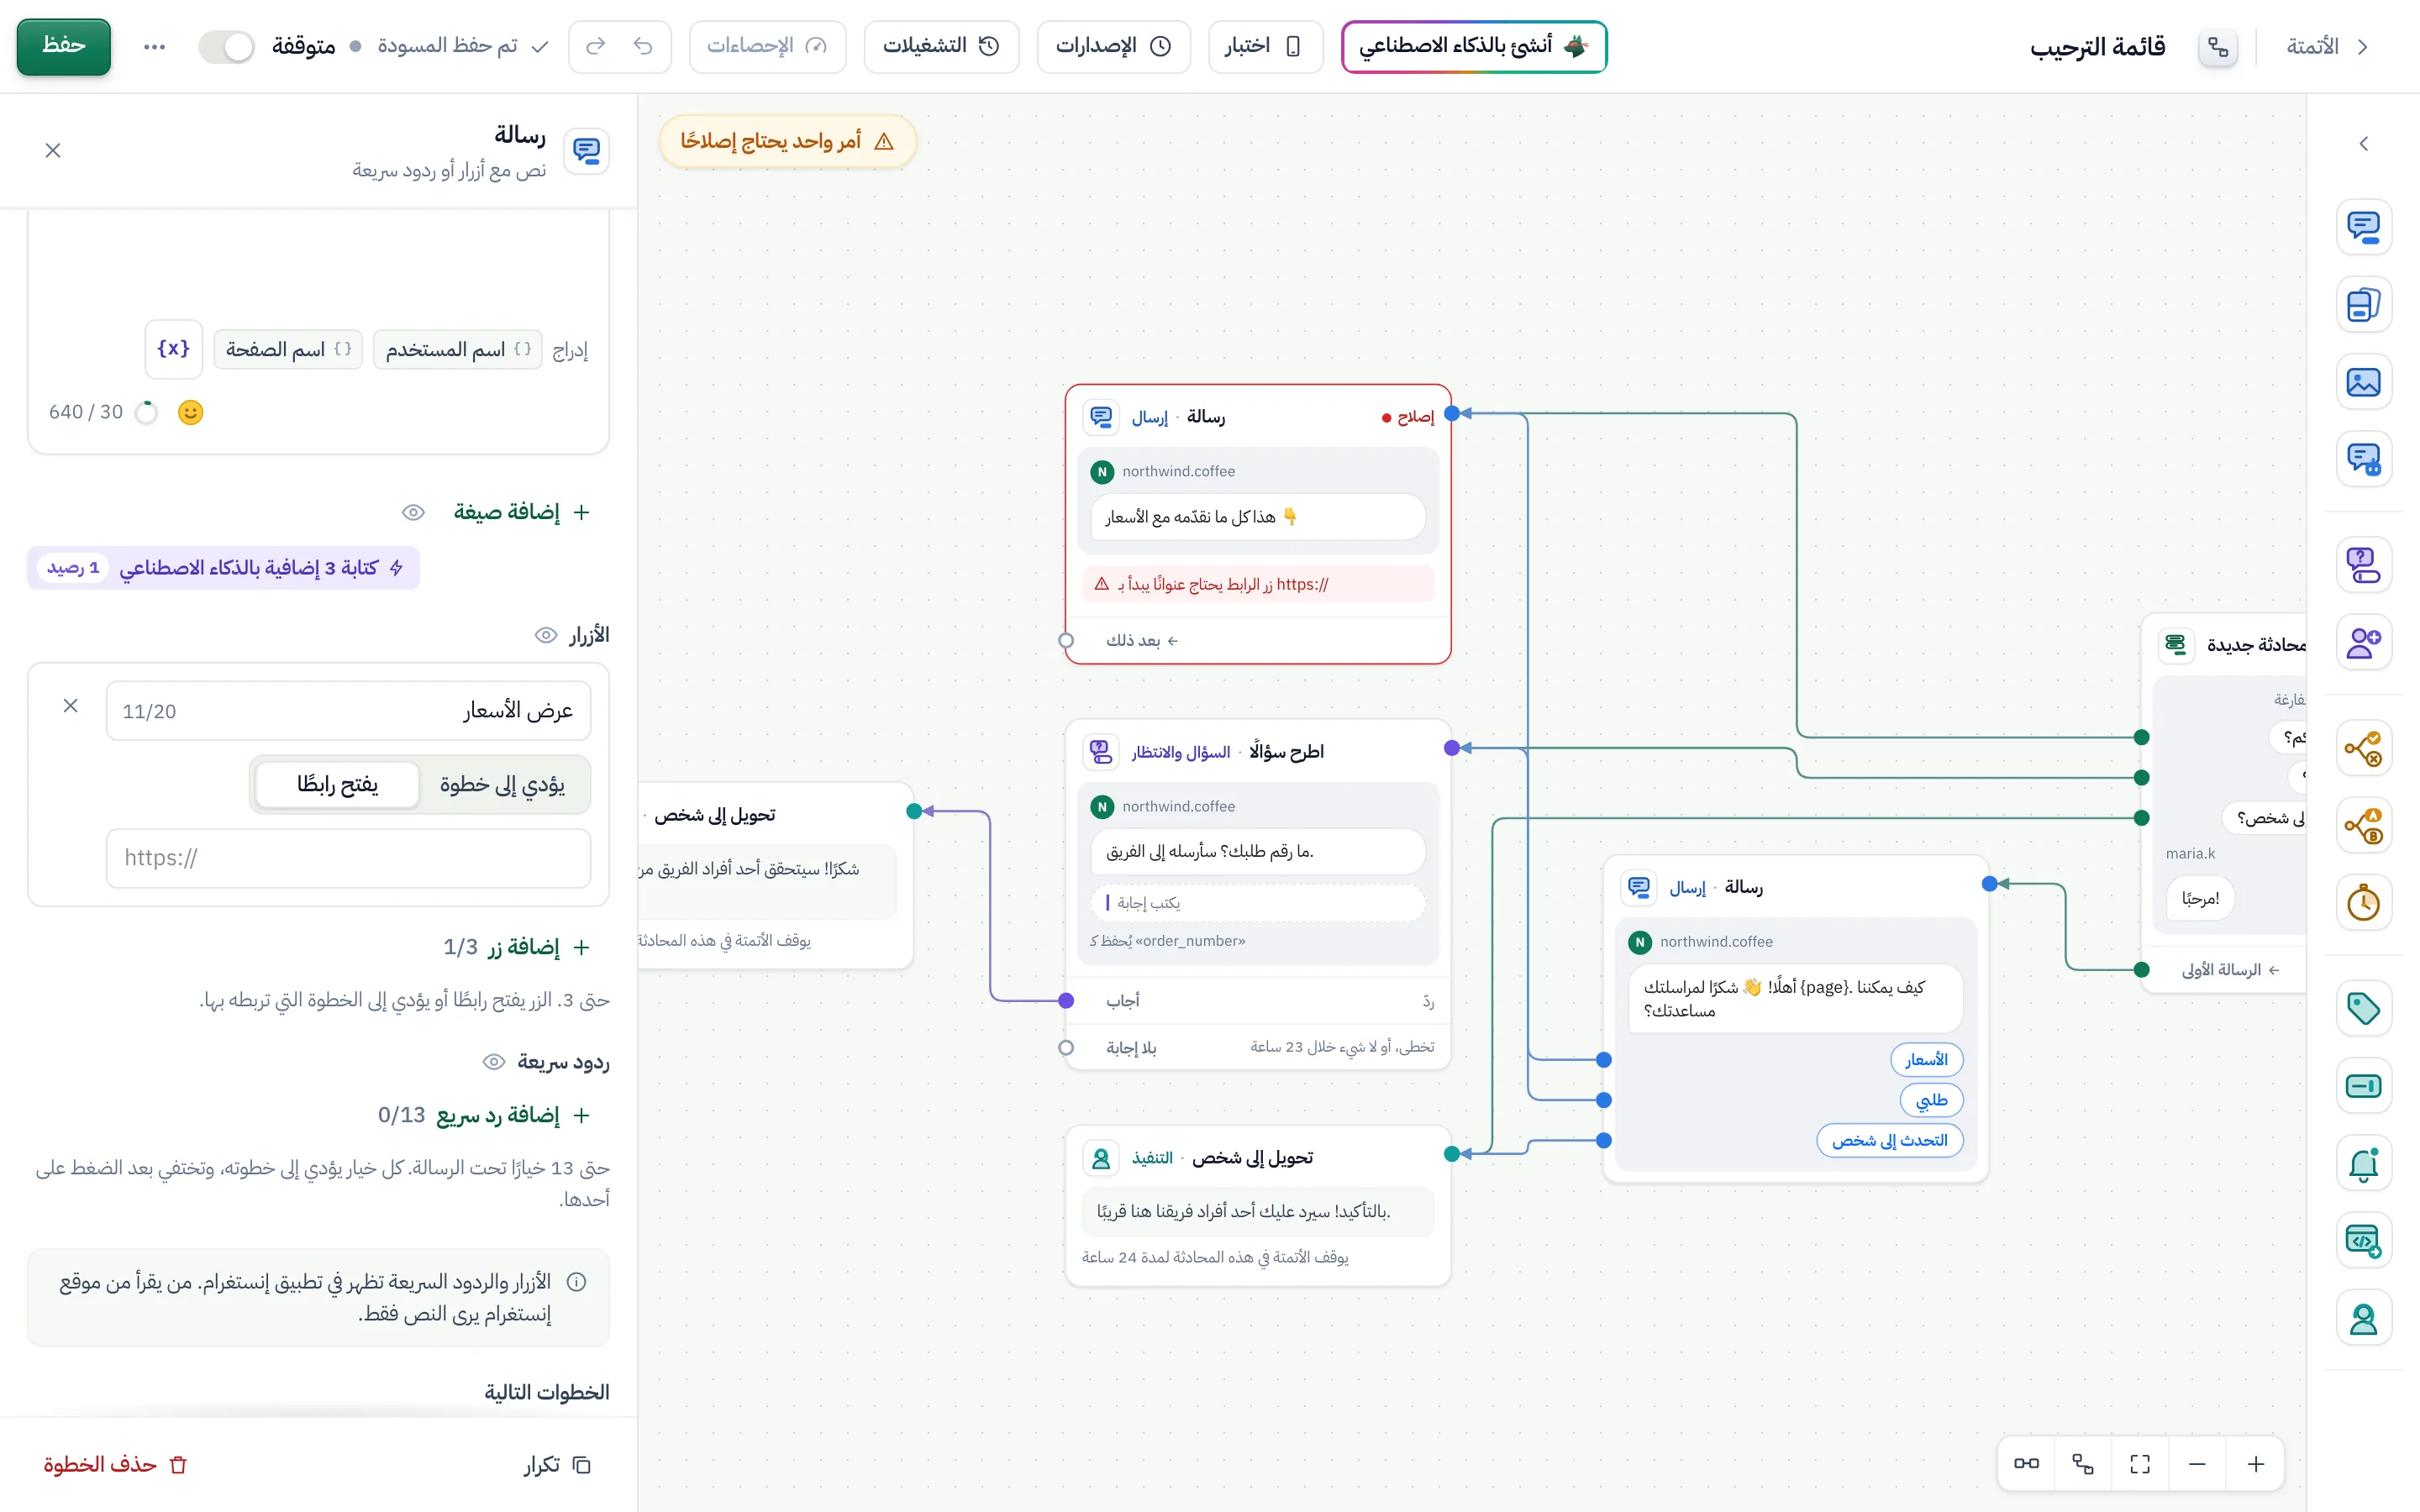
Task: Click حذف الخطوة to delete step
Action: pos(116,1465)
